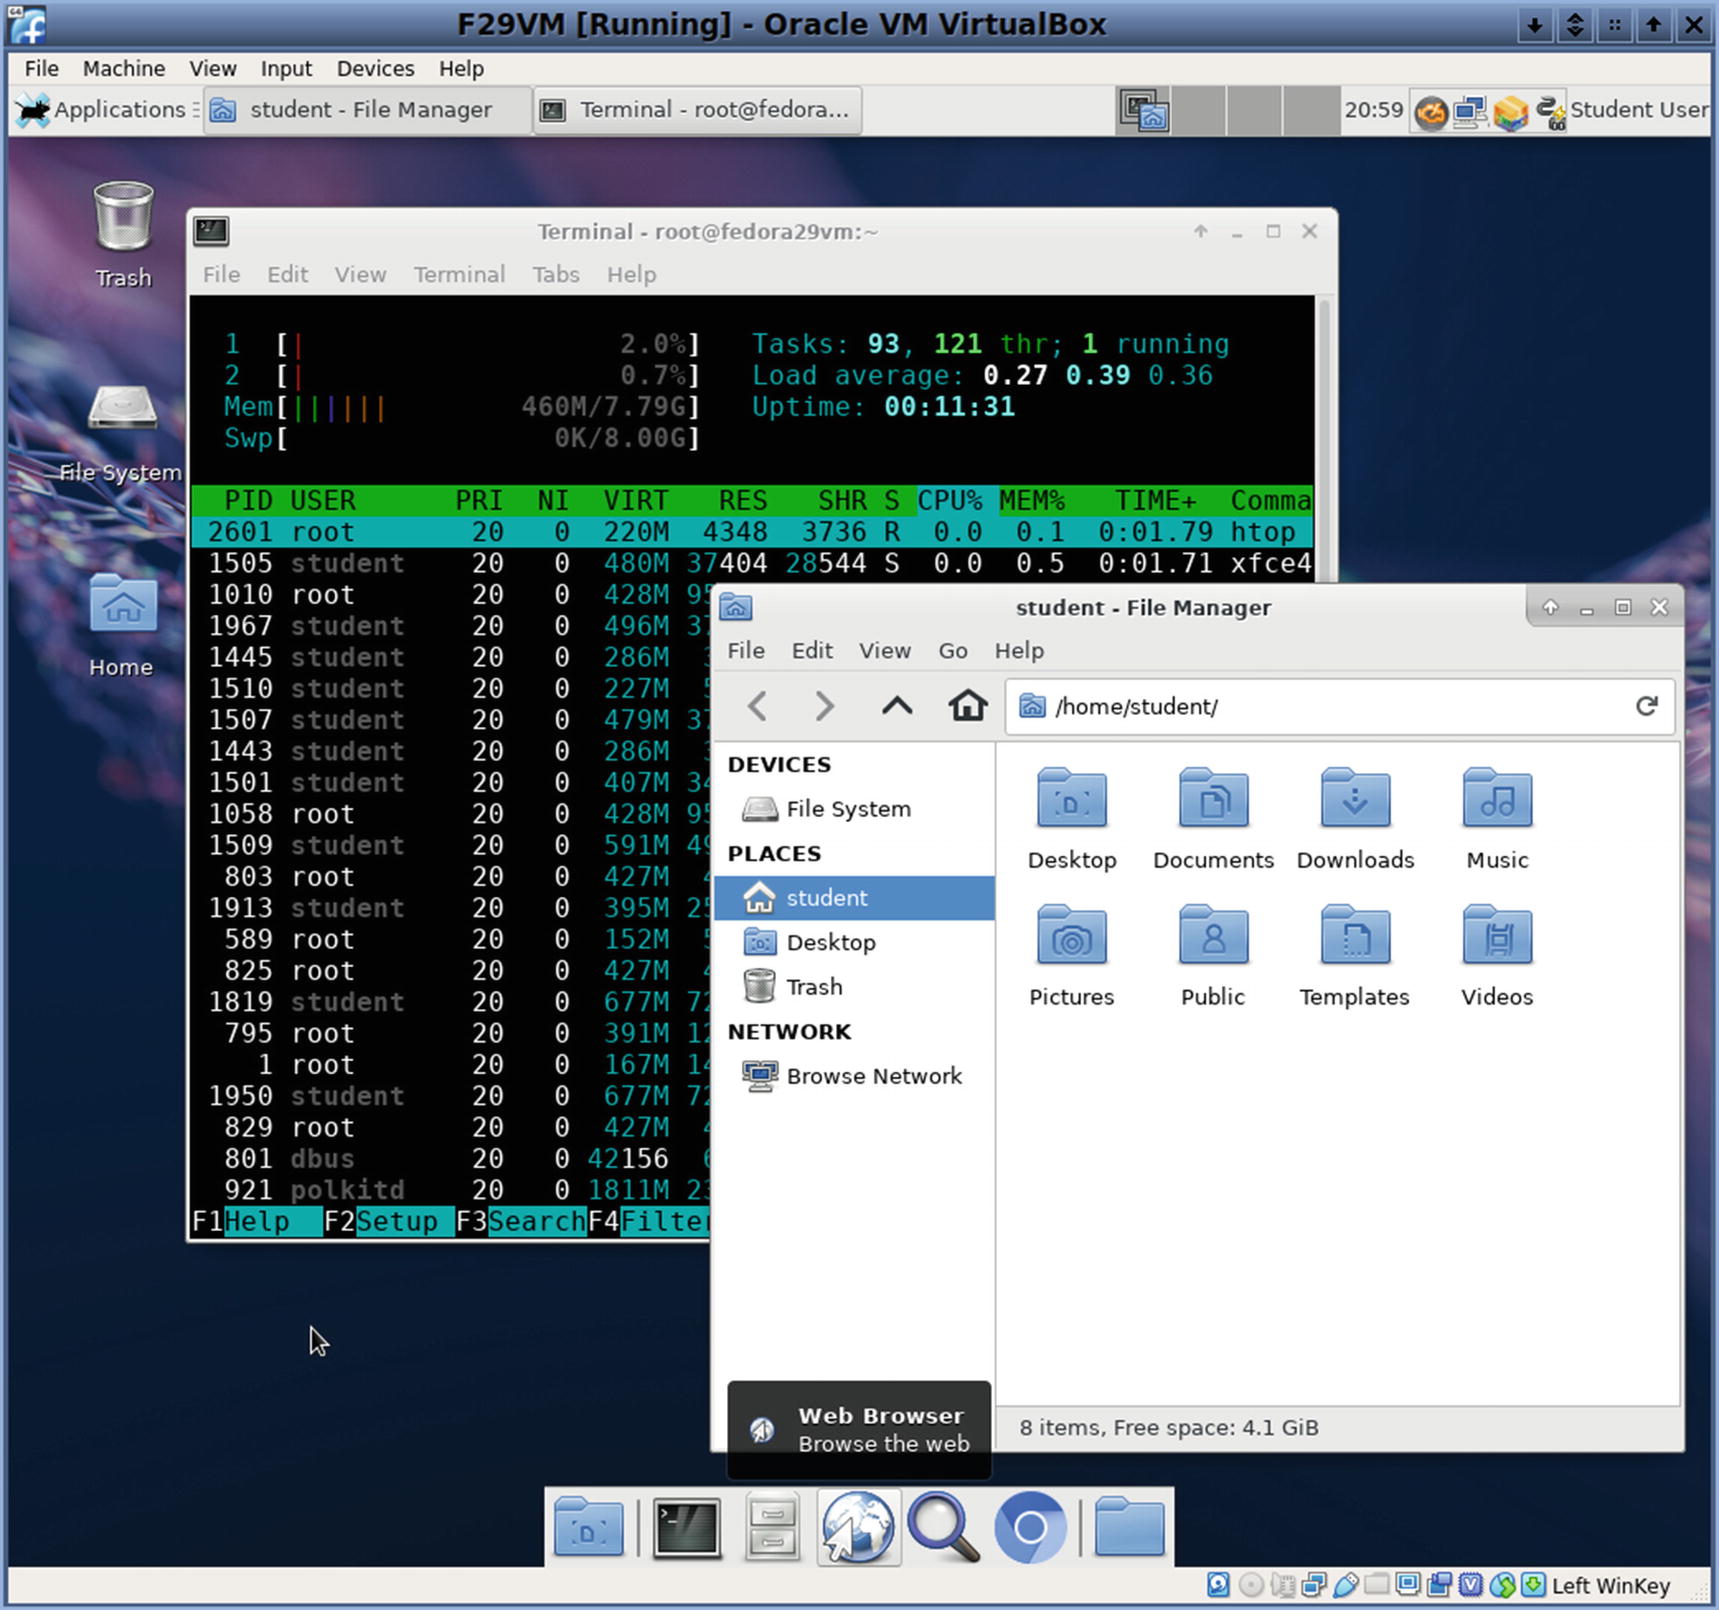
Task: Click F3 Search in htop
Action: (x=521, y=1221)
